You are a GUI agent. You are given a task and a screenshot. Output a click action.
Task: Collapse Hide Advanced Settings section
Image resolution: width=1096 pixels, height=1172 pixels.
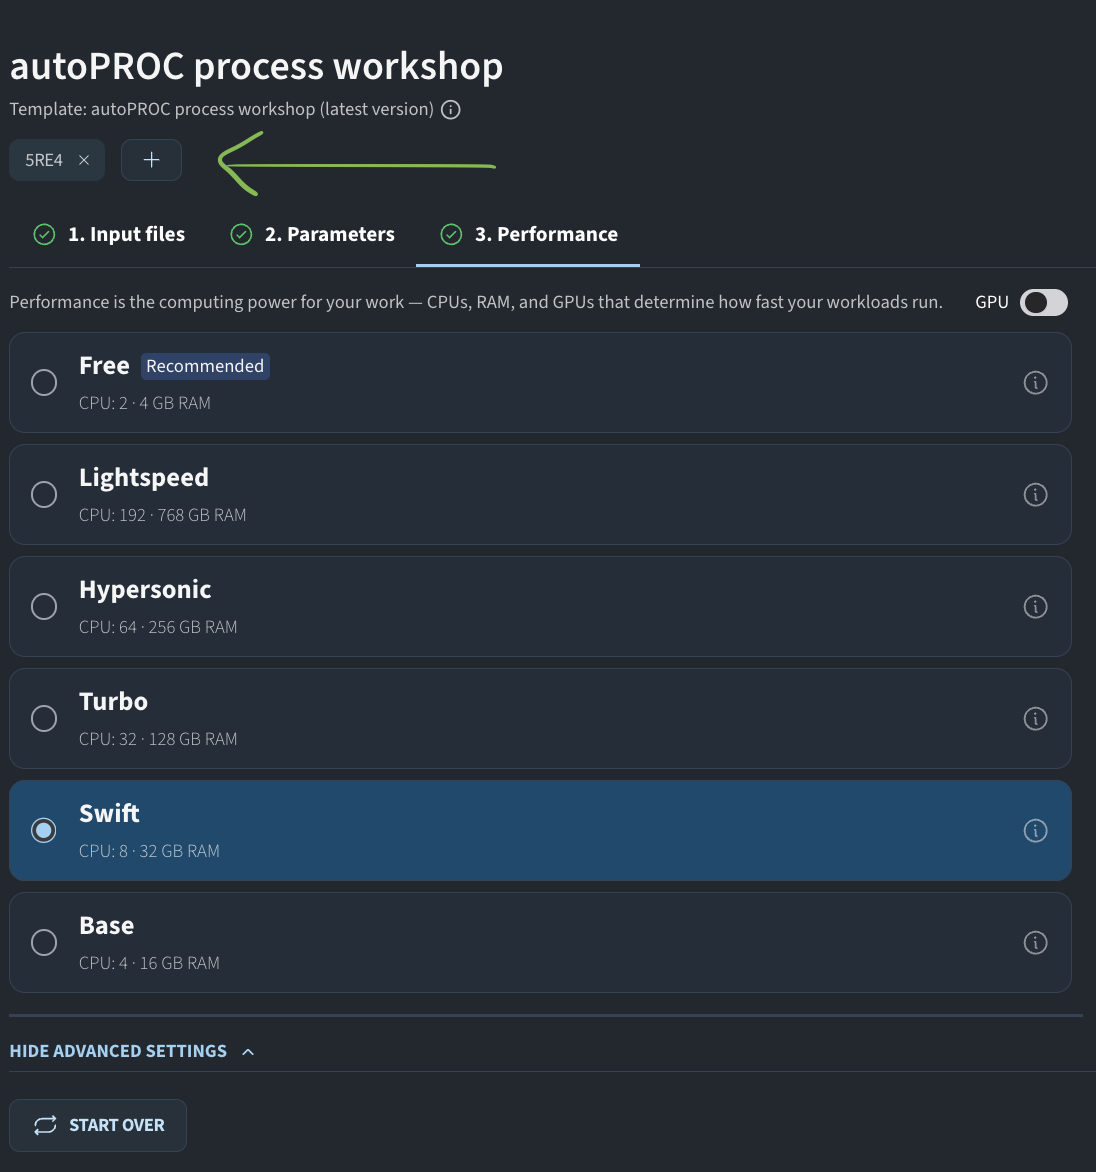click(x=132, y=1052)
